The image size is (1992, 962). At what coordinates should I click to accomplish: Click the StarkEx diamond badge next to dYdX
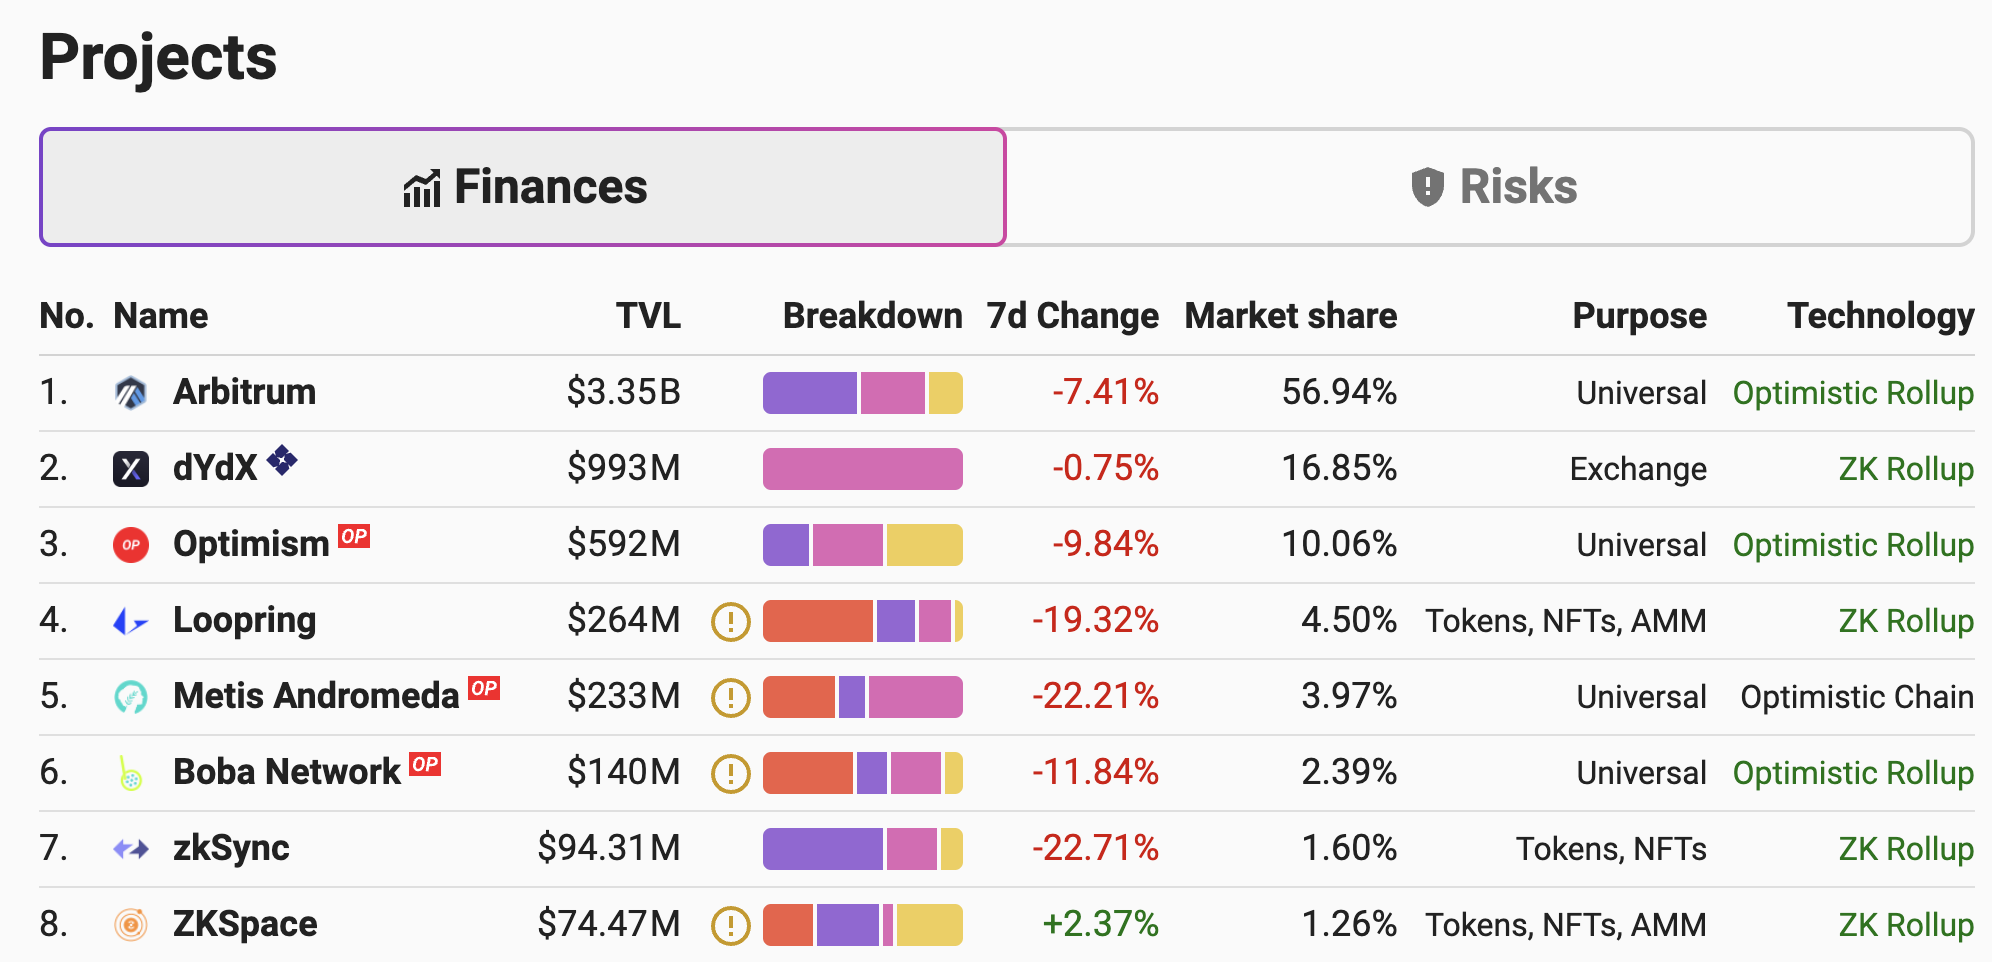pyautogui.click(x=282, y=460)
